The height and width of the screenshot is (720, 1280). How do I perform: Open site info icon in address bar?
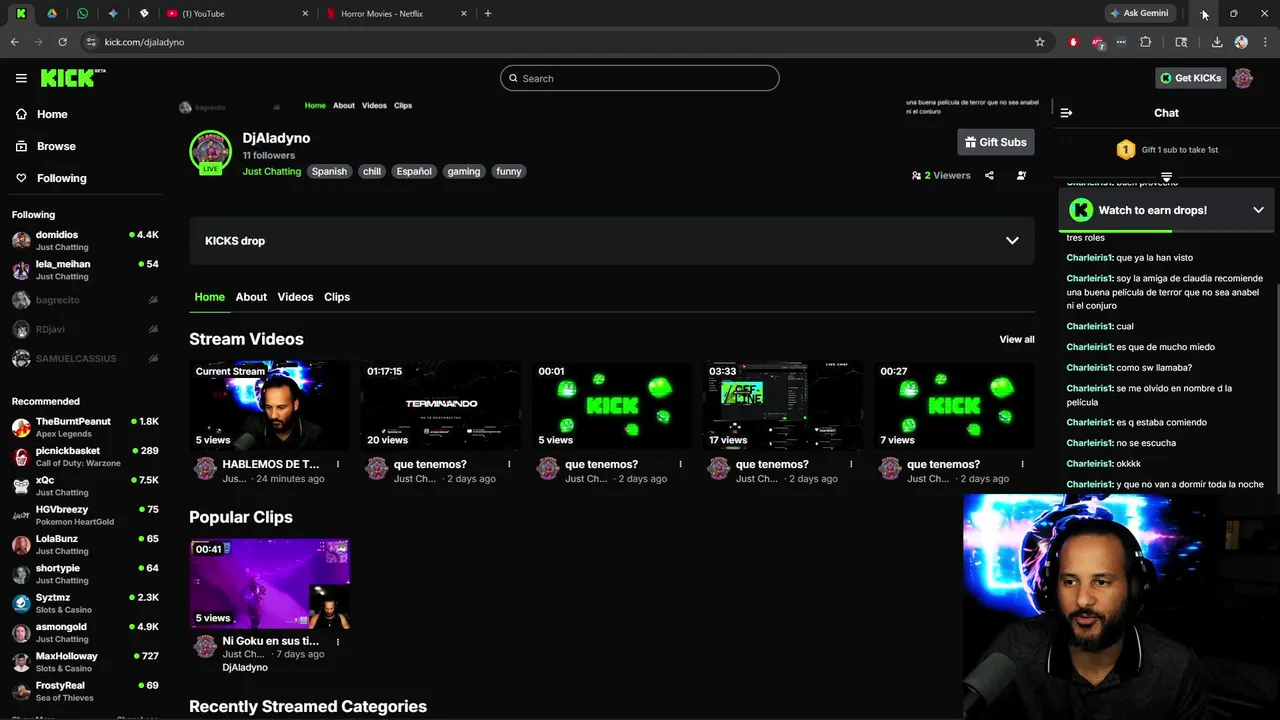click(x=91, y=42)
